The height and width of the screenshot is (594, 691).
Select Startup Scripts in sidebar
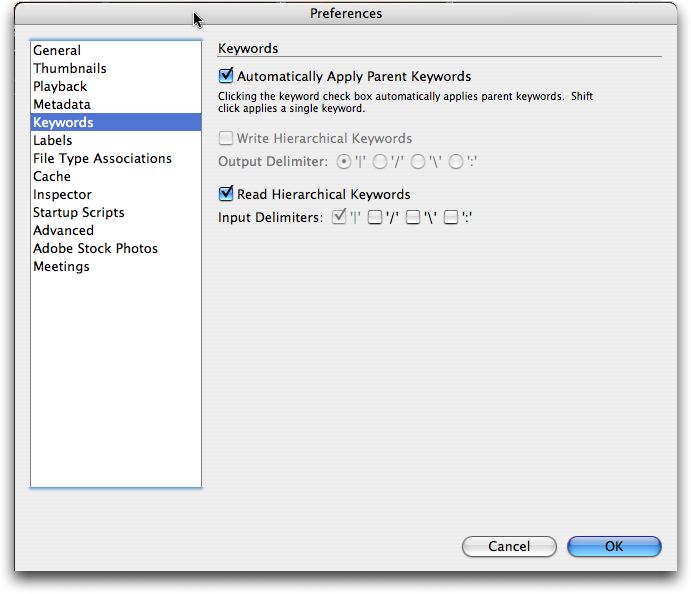pyautogui.click(x=78, y=212)
